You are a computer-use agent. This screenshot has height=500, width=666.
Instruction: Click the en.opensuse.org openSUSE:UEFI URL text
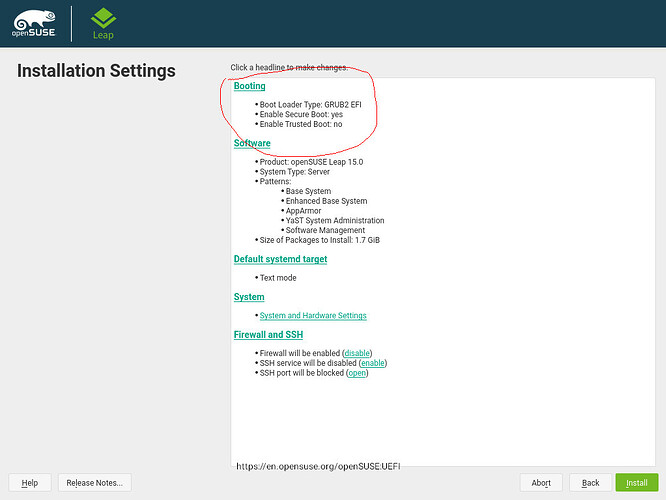[318, 466]
